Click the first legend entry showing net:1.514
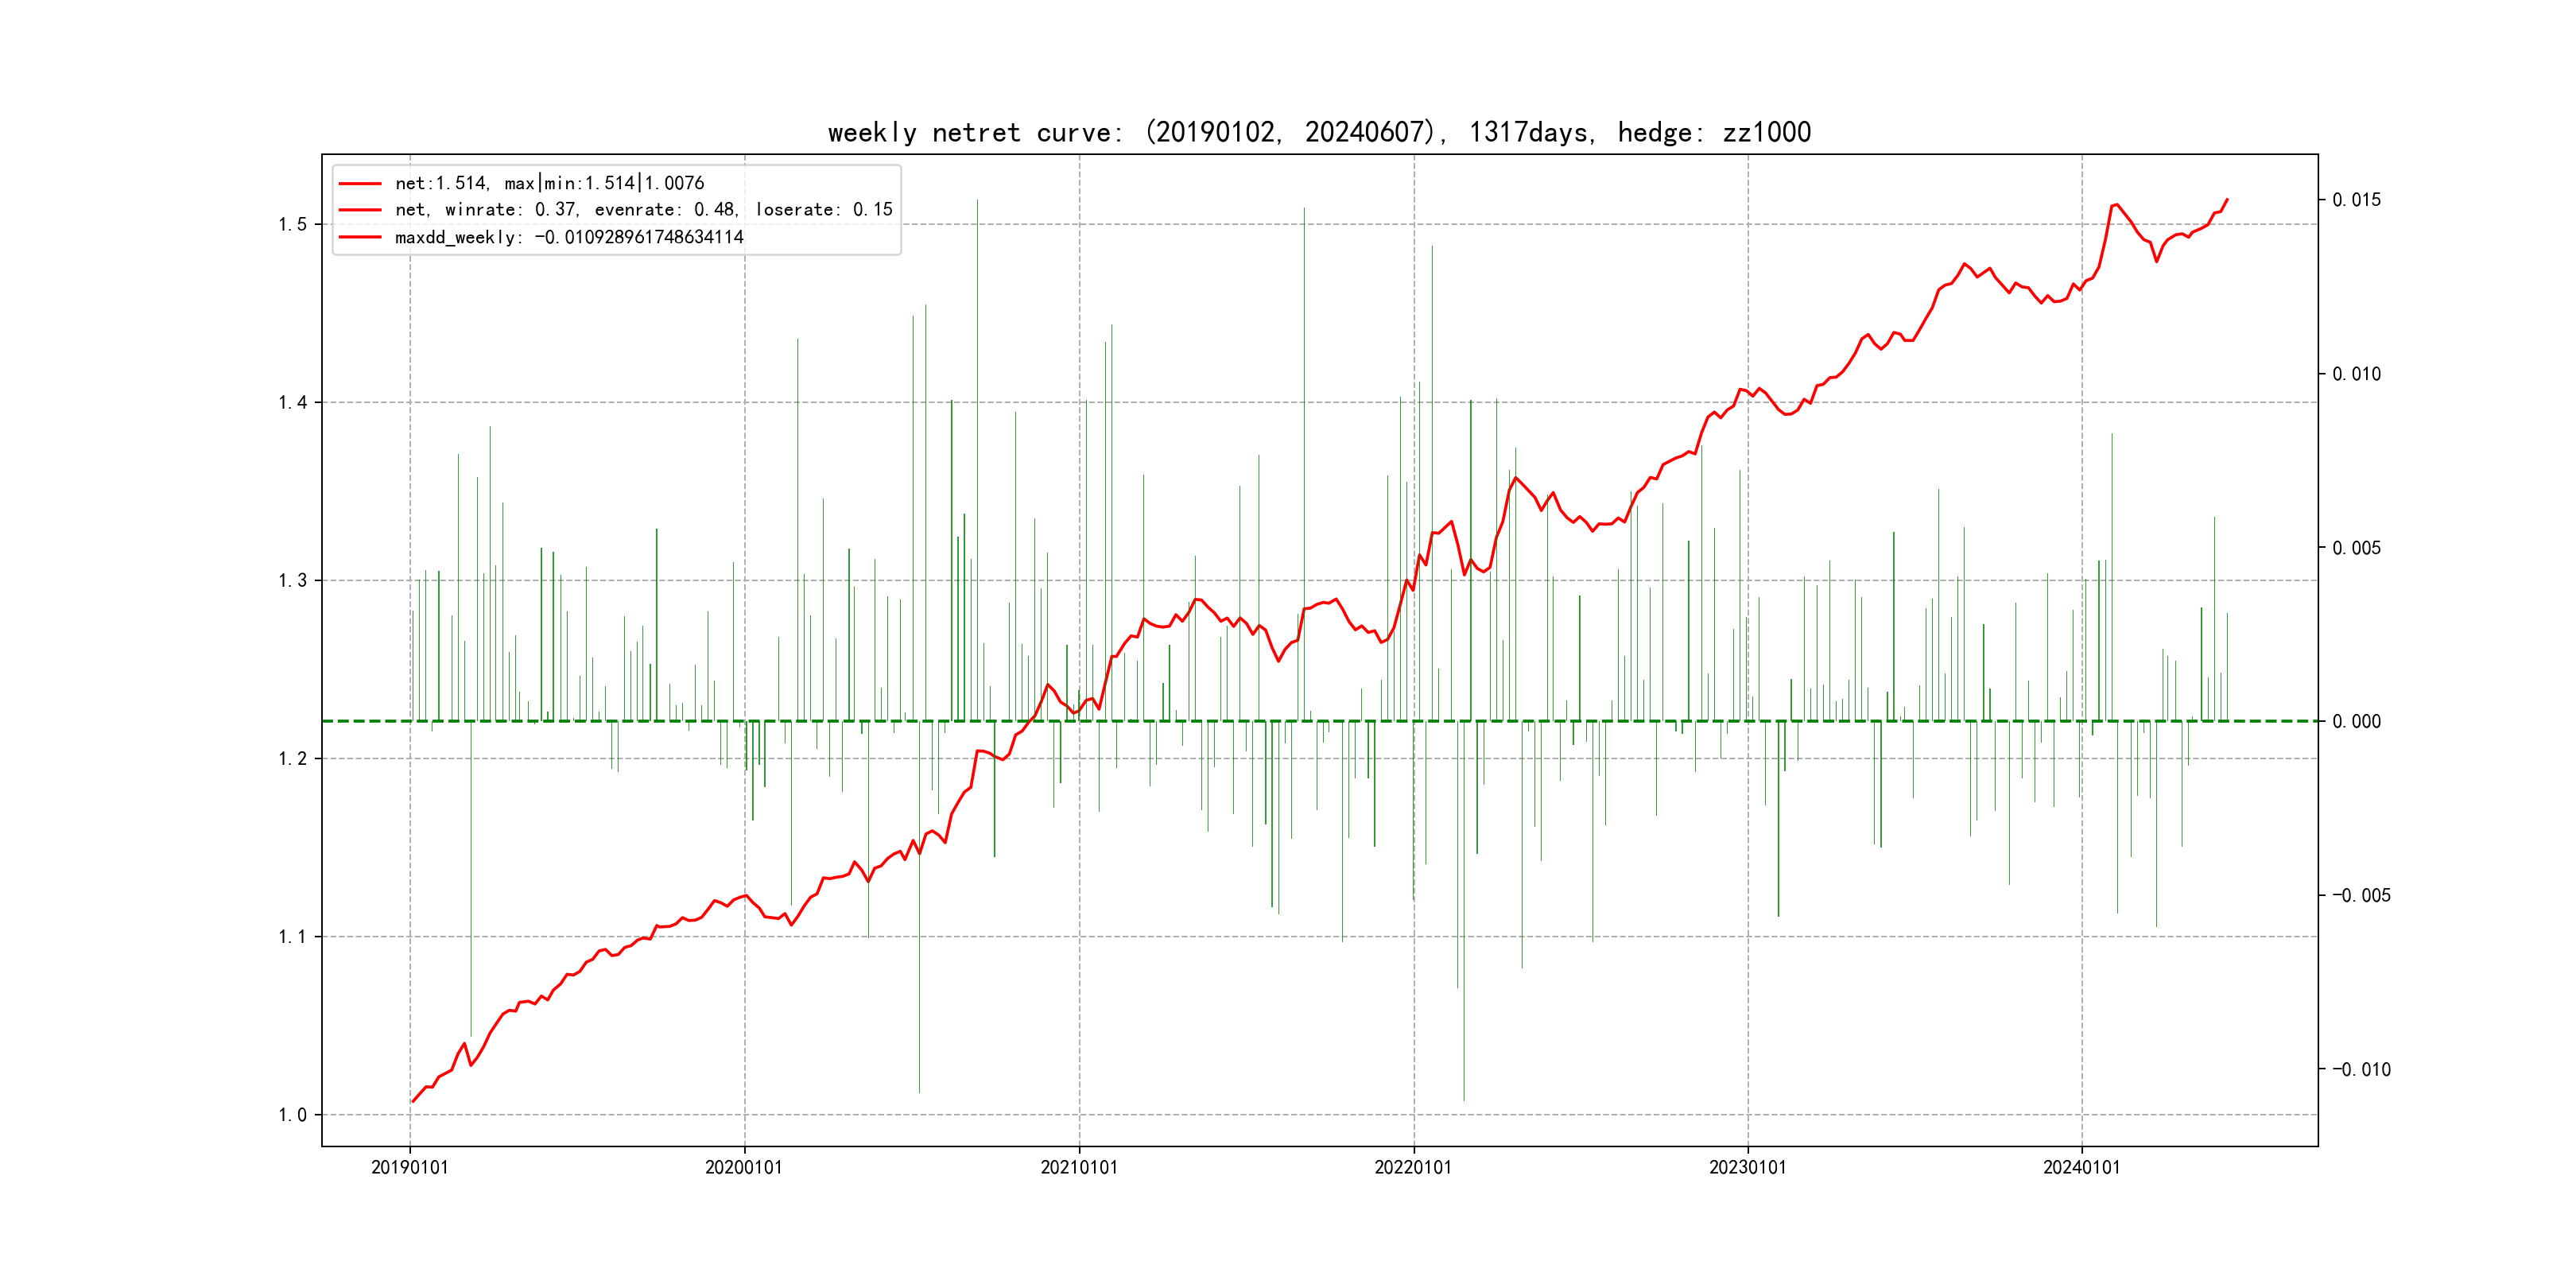Image resolution: width=2576 pixels, height=1288 pixels. 549,183
